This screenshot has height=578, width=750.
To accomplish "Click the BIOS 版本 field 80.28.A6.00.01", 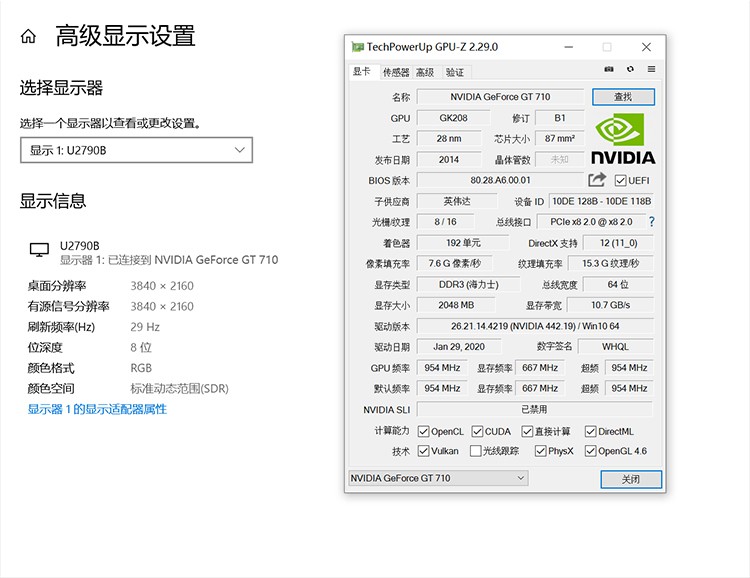I will pos(500,180).
